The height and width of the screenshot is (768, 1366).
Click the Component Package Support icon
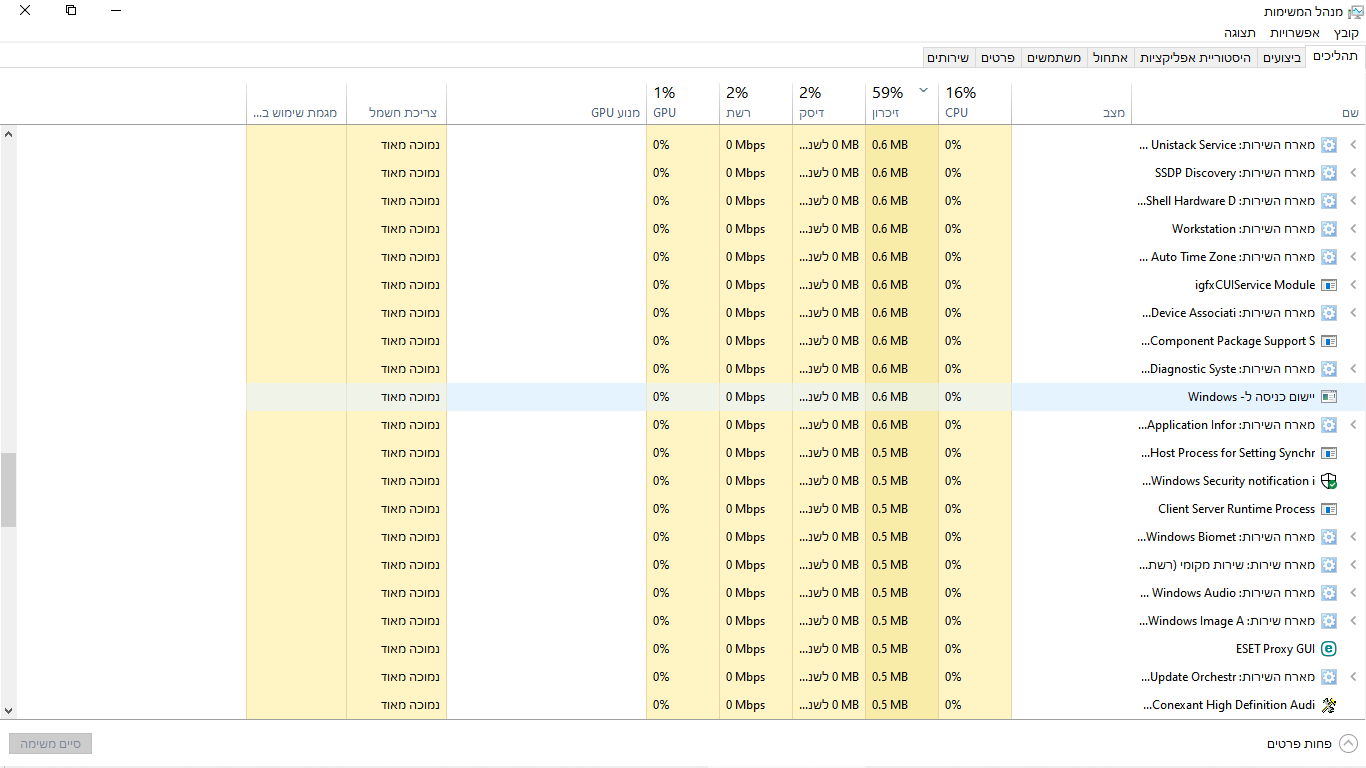point(1329,341)
